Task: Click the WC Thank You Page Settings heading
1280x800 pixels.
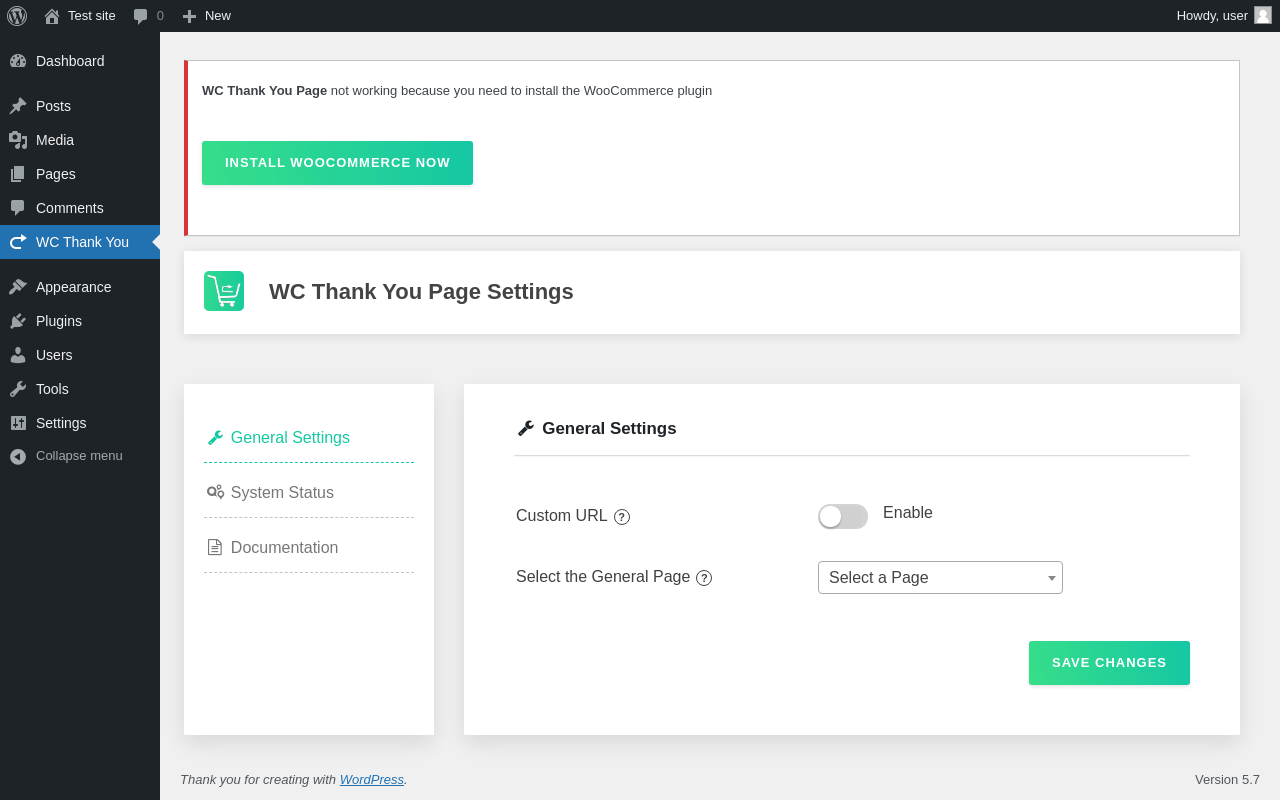Action: click(421, 292)
